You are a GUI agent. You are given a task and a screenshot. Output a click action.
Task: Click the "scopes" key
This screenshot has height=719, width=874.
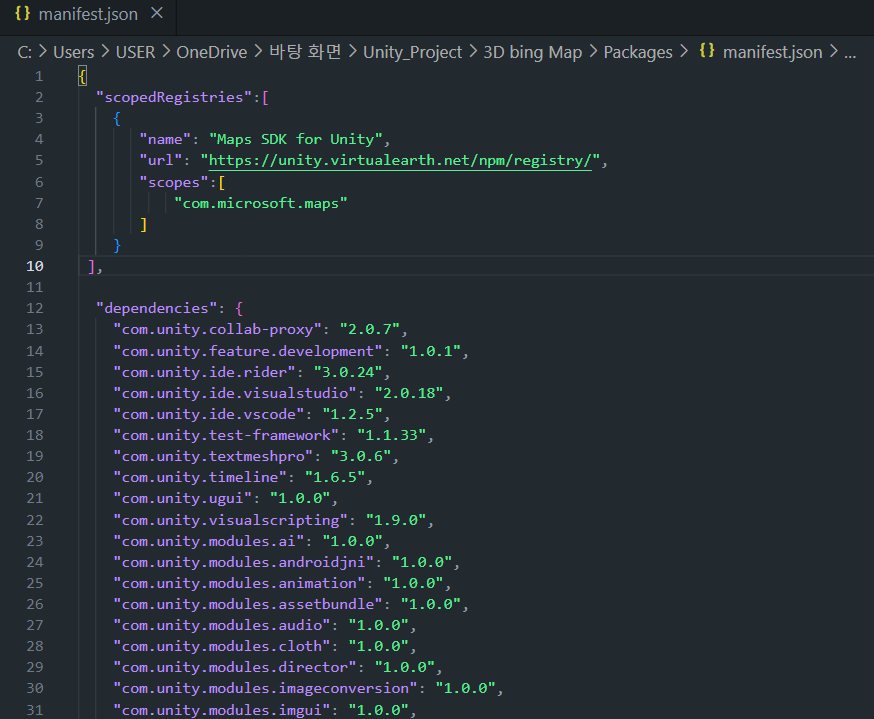(x=174, y=182)
